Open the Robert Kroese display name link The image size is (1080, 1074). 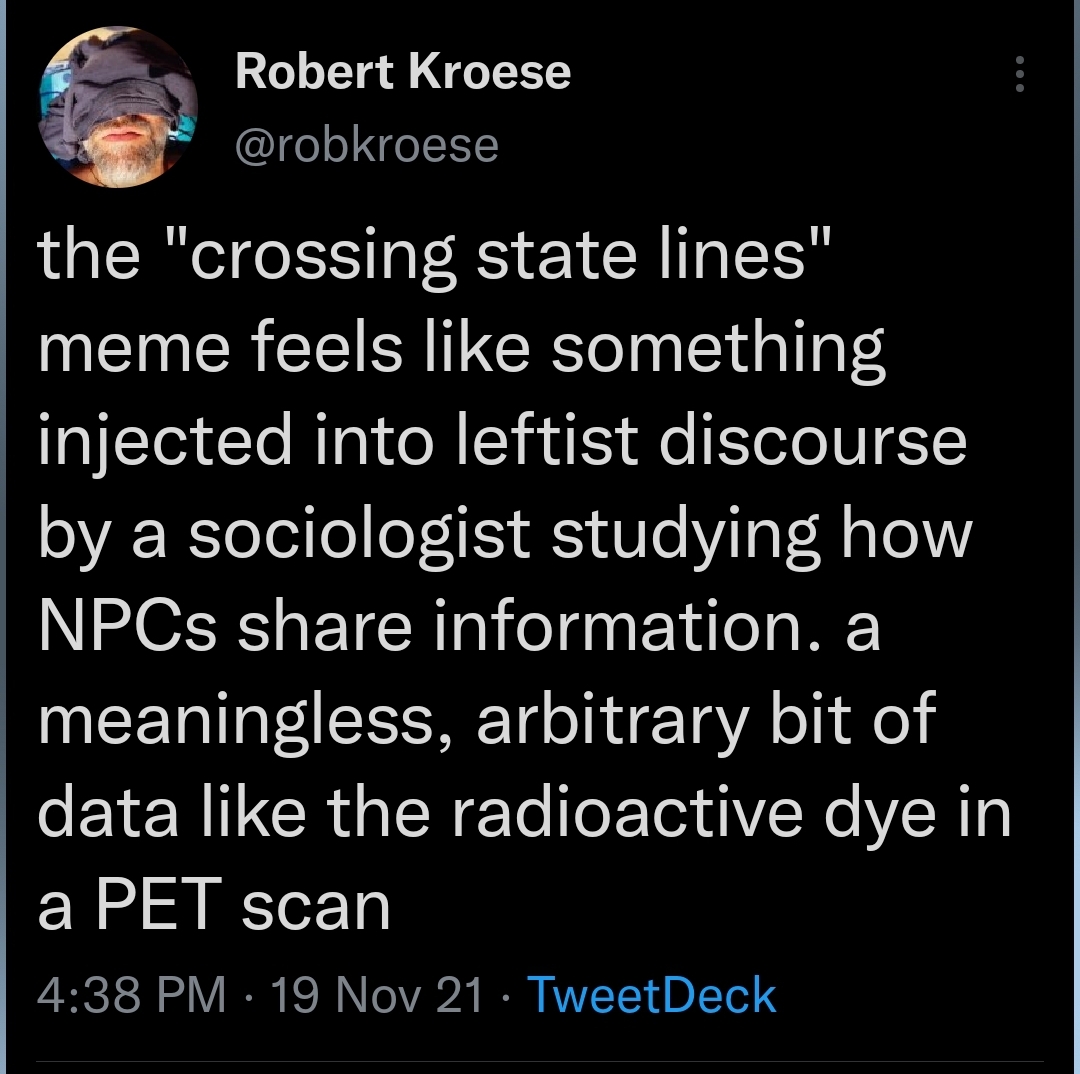(403, 73)
